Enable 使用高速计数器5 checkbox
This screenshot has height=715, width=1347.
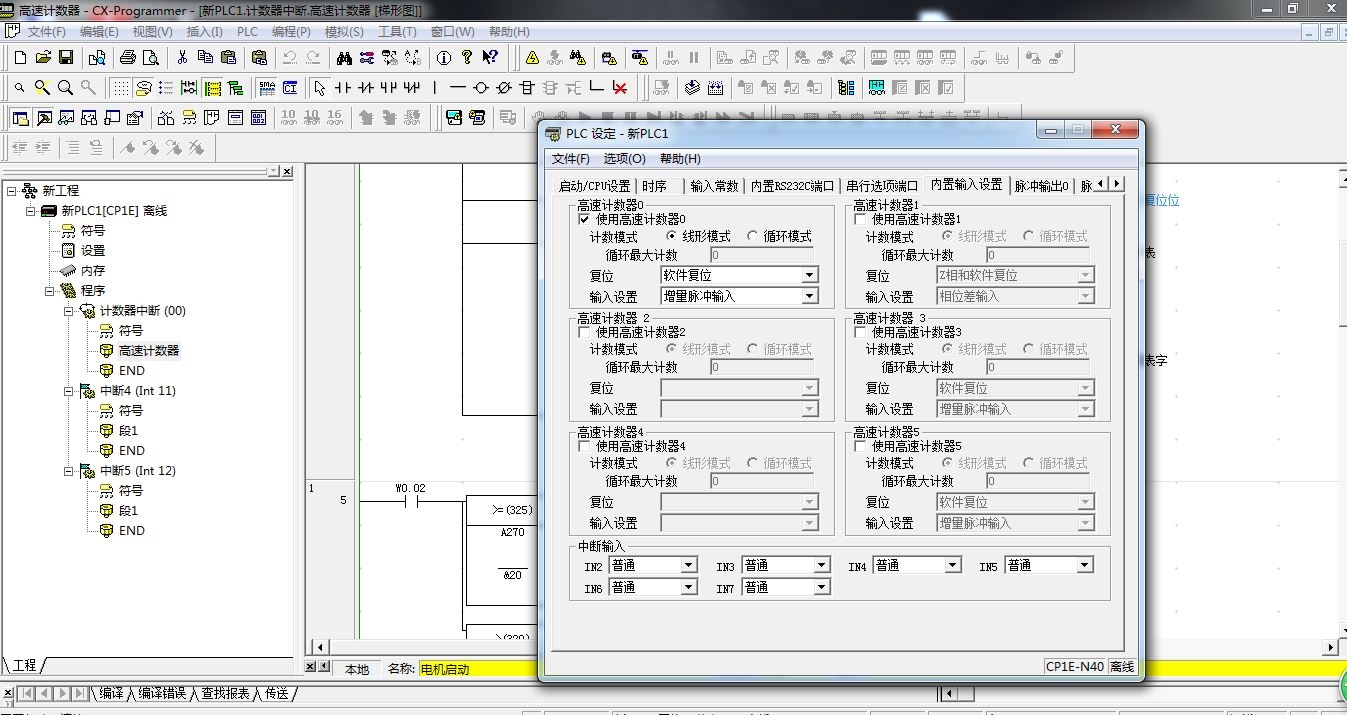(x=861, y=446)
